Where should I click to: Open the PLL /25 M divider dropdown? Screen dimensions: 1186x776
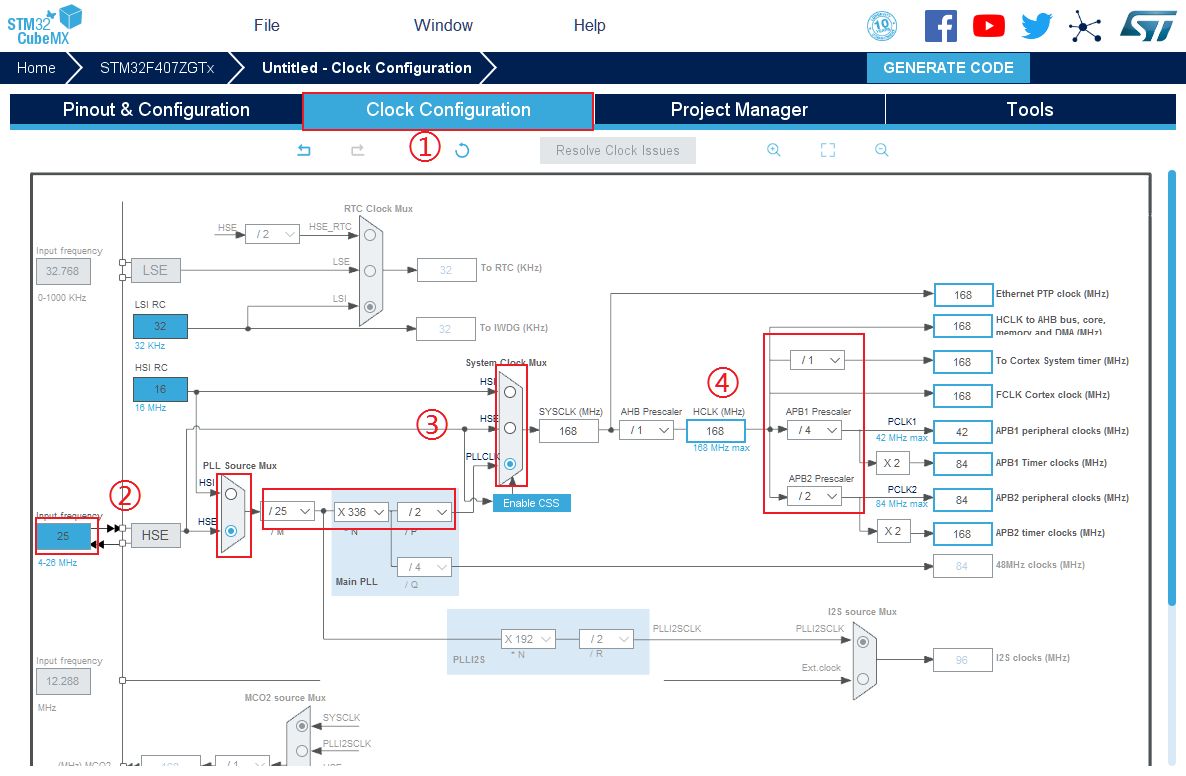pyautogui.click(x=288, y=511)
